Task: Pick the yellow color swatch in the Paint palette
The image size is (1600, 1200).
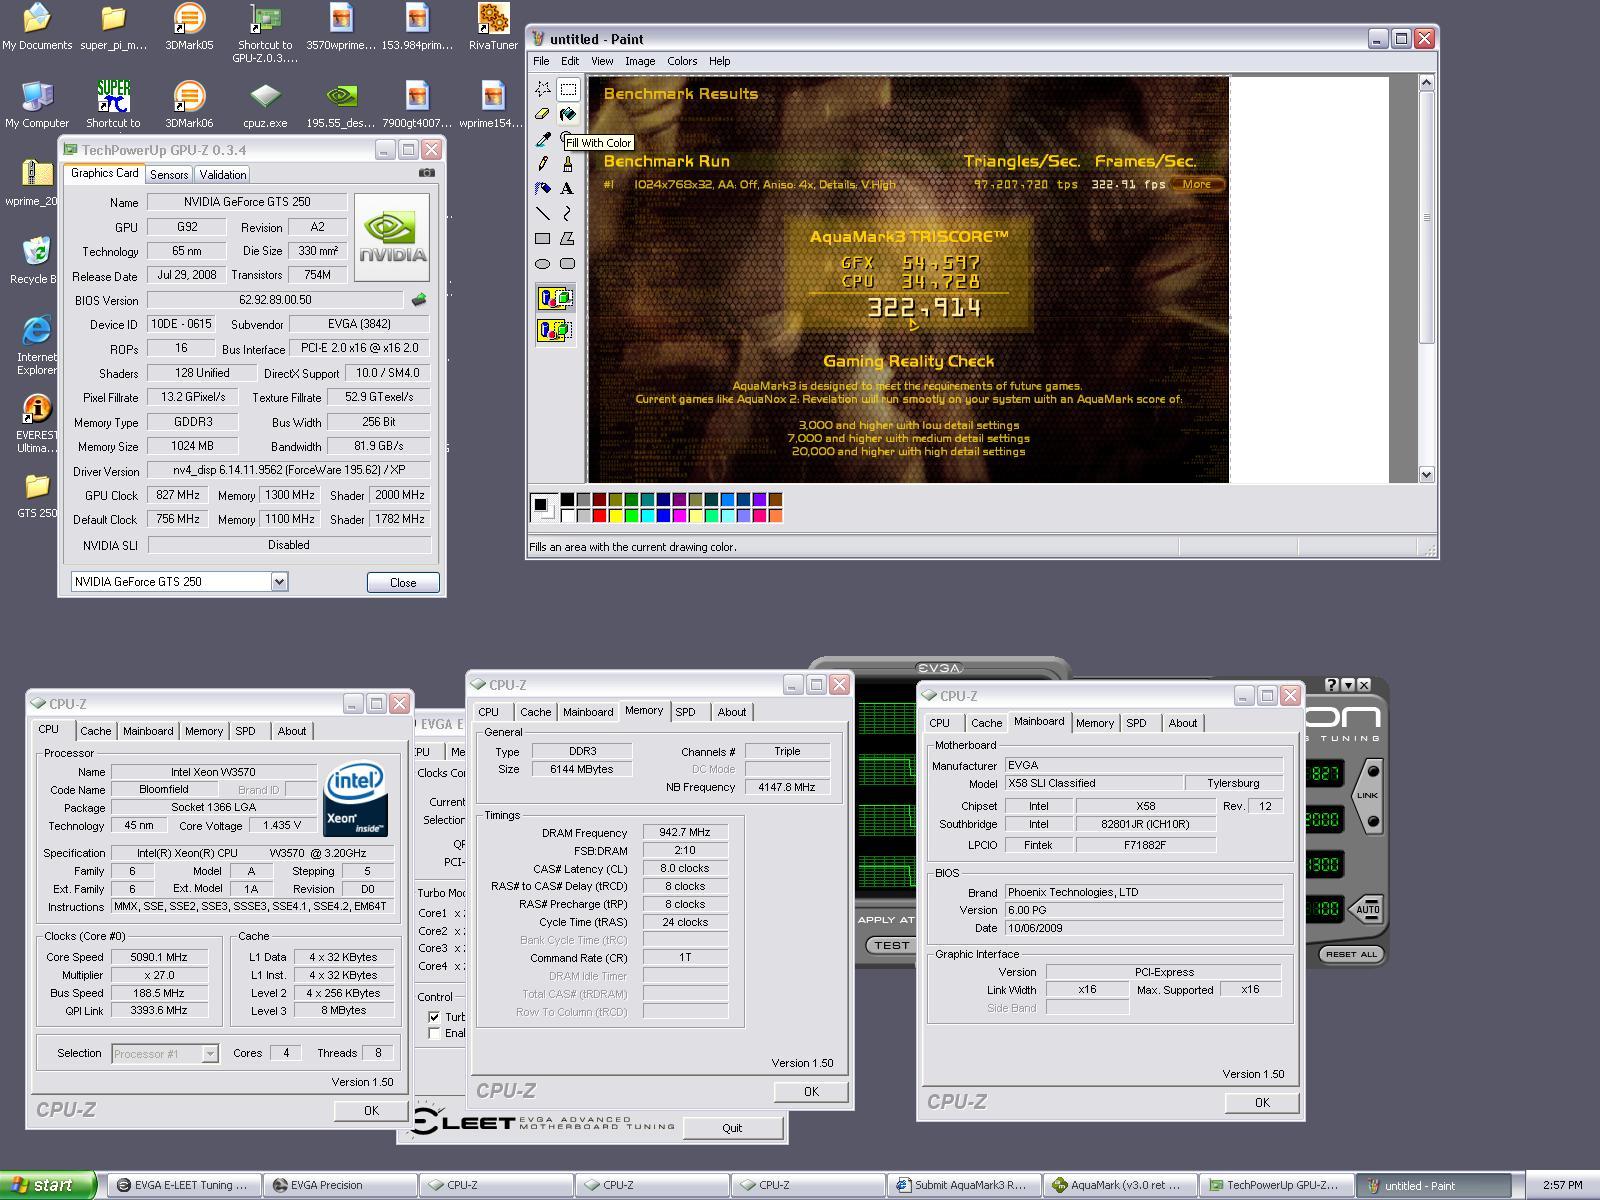Action: click(615, 515)
